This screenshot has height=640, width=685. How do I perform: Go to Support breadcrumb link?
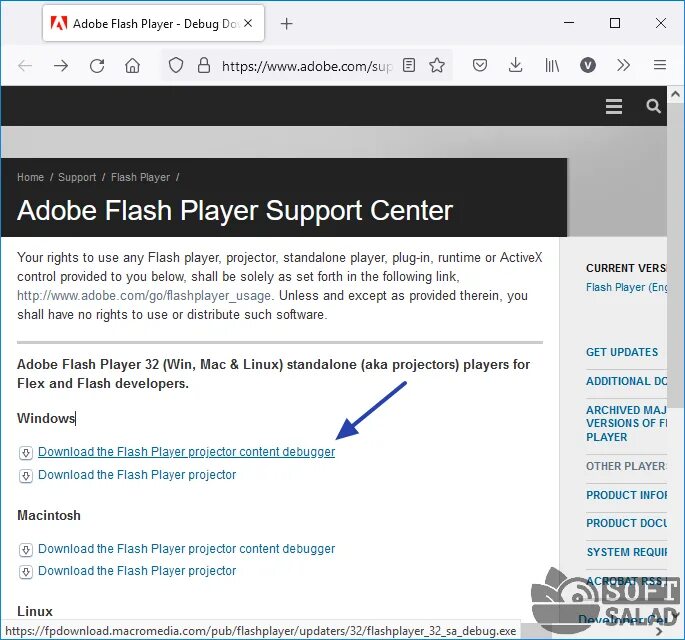77,177
